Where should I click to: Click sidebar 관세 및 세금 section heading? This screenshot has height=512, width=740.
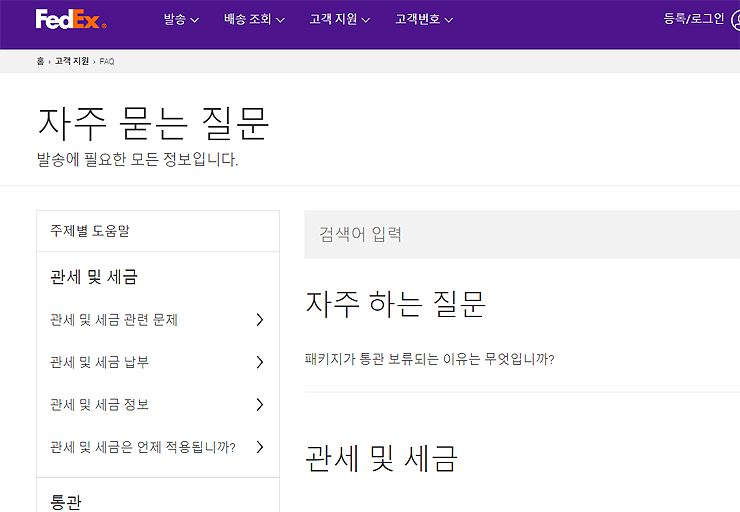point(93,277)
